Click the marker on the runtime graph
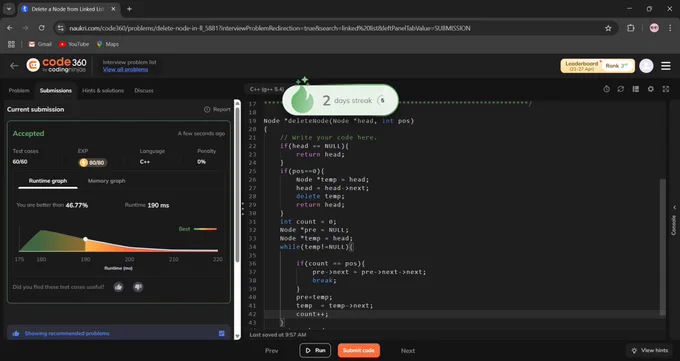Image resolution: width=680 pixels, height=361 pixels. click(x=85, y=239)
